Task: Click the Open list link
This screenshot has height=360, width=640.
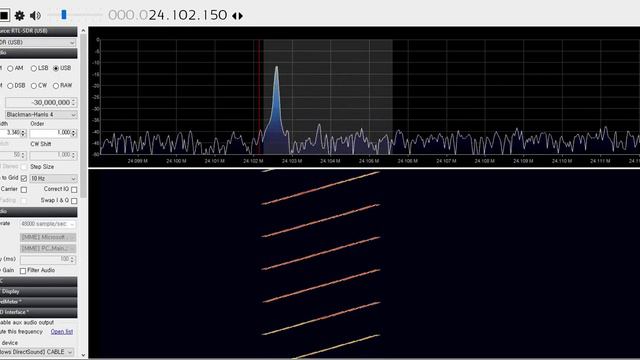Action: tap(62, 332)
